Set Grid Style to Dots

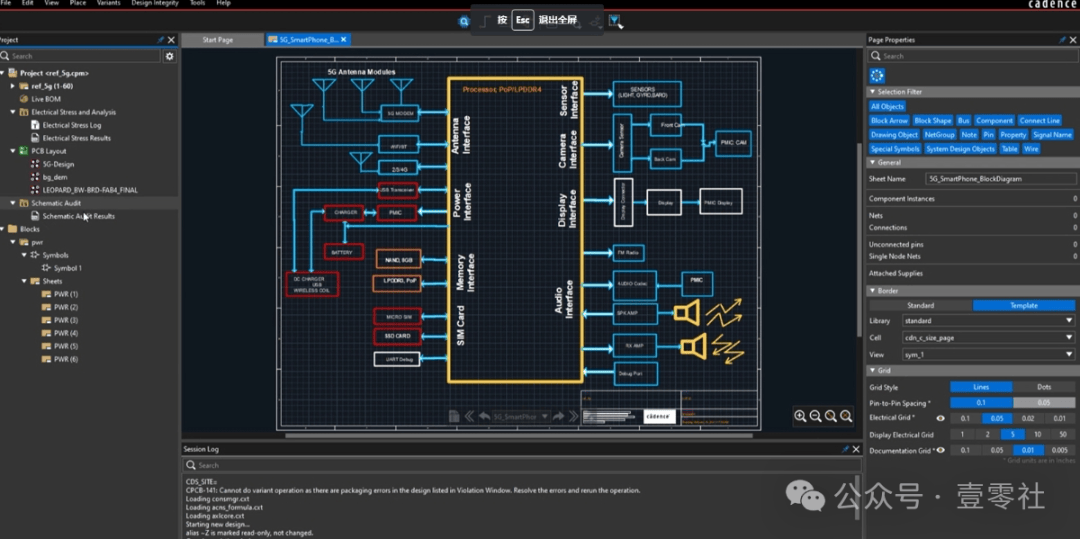(x=1043, y=387)
